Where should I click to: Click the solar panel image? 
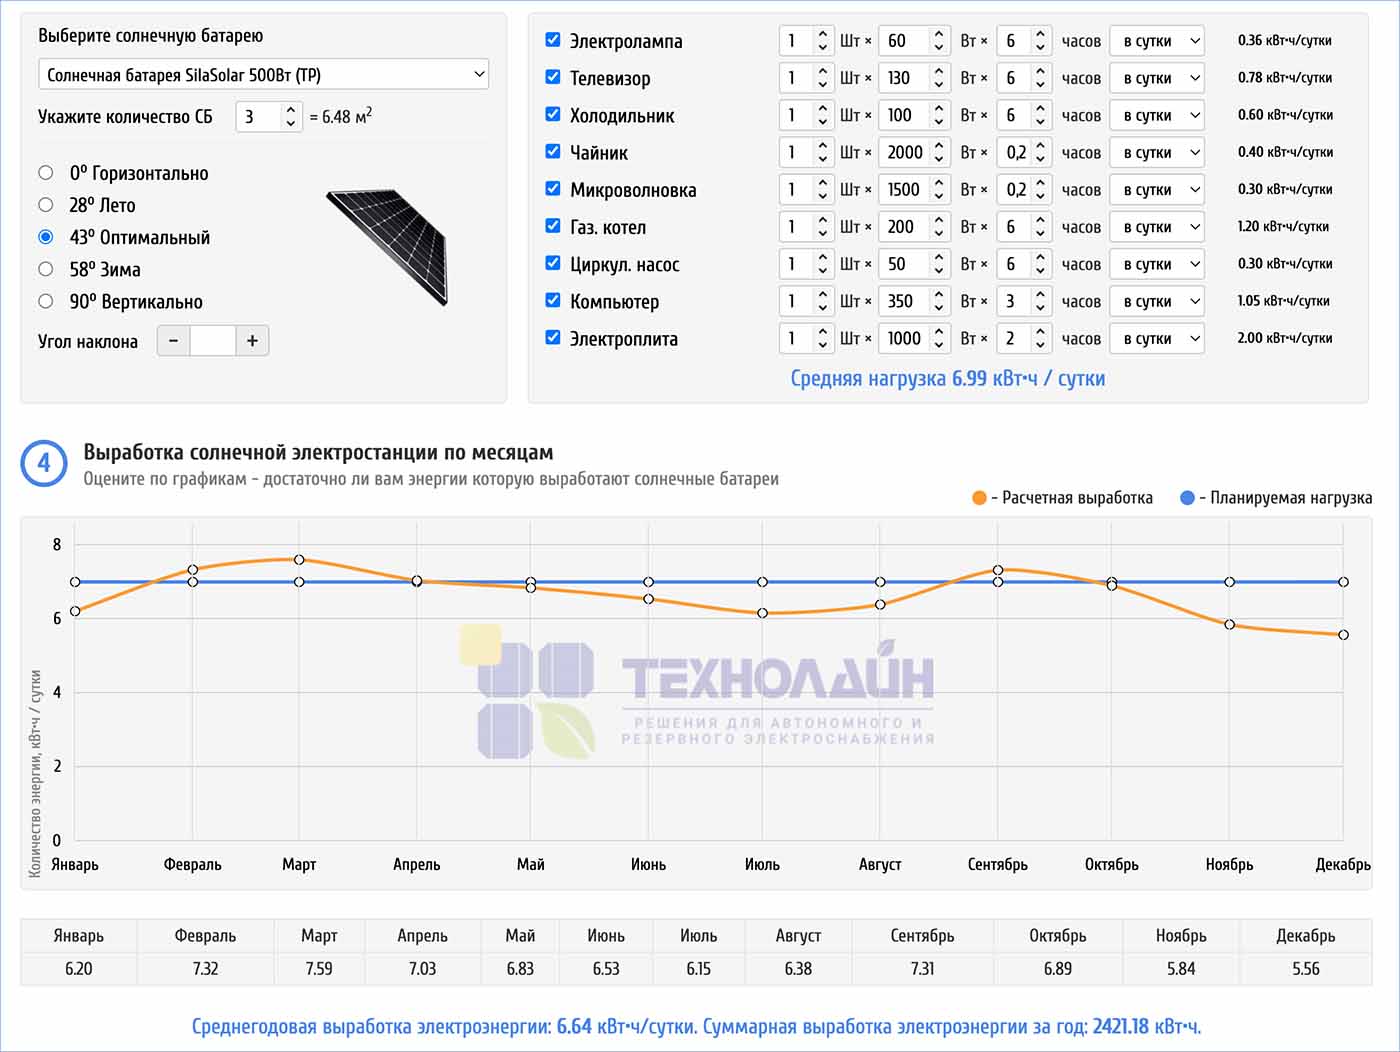pyautogui.click(x=388, y=246)
